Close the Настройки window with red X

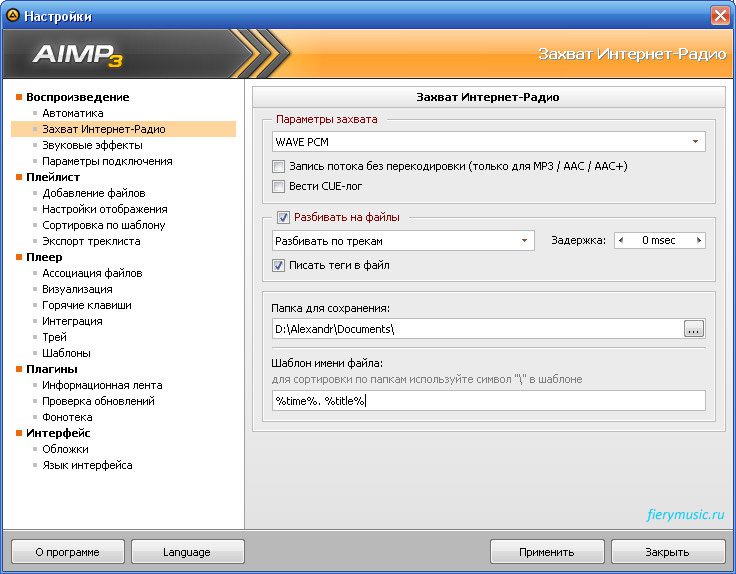[x=721, y=15]
